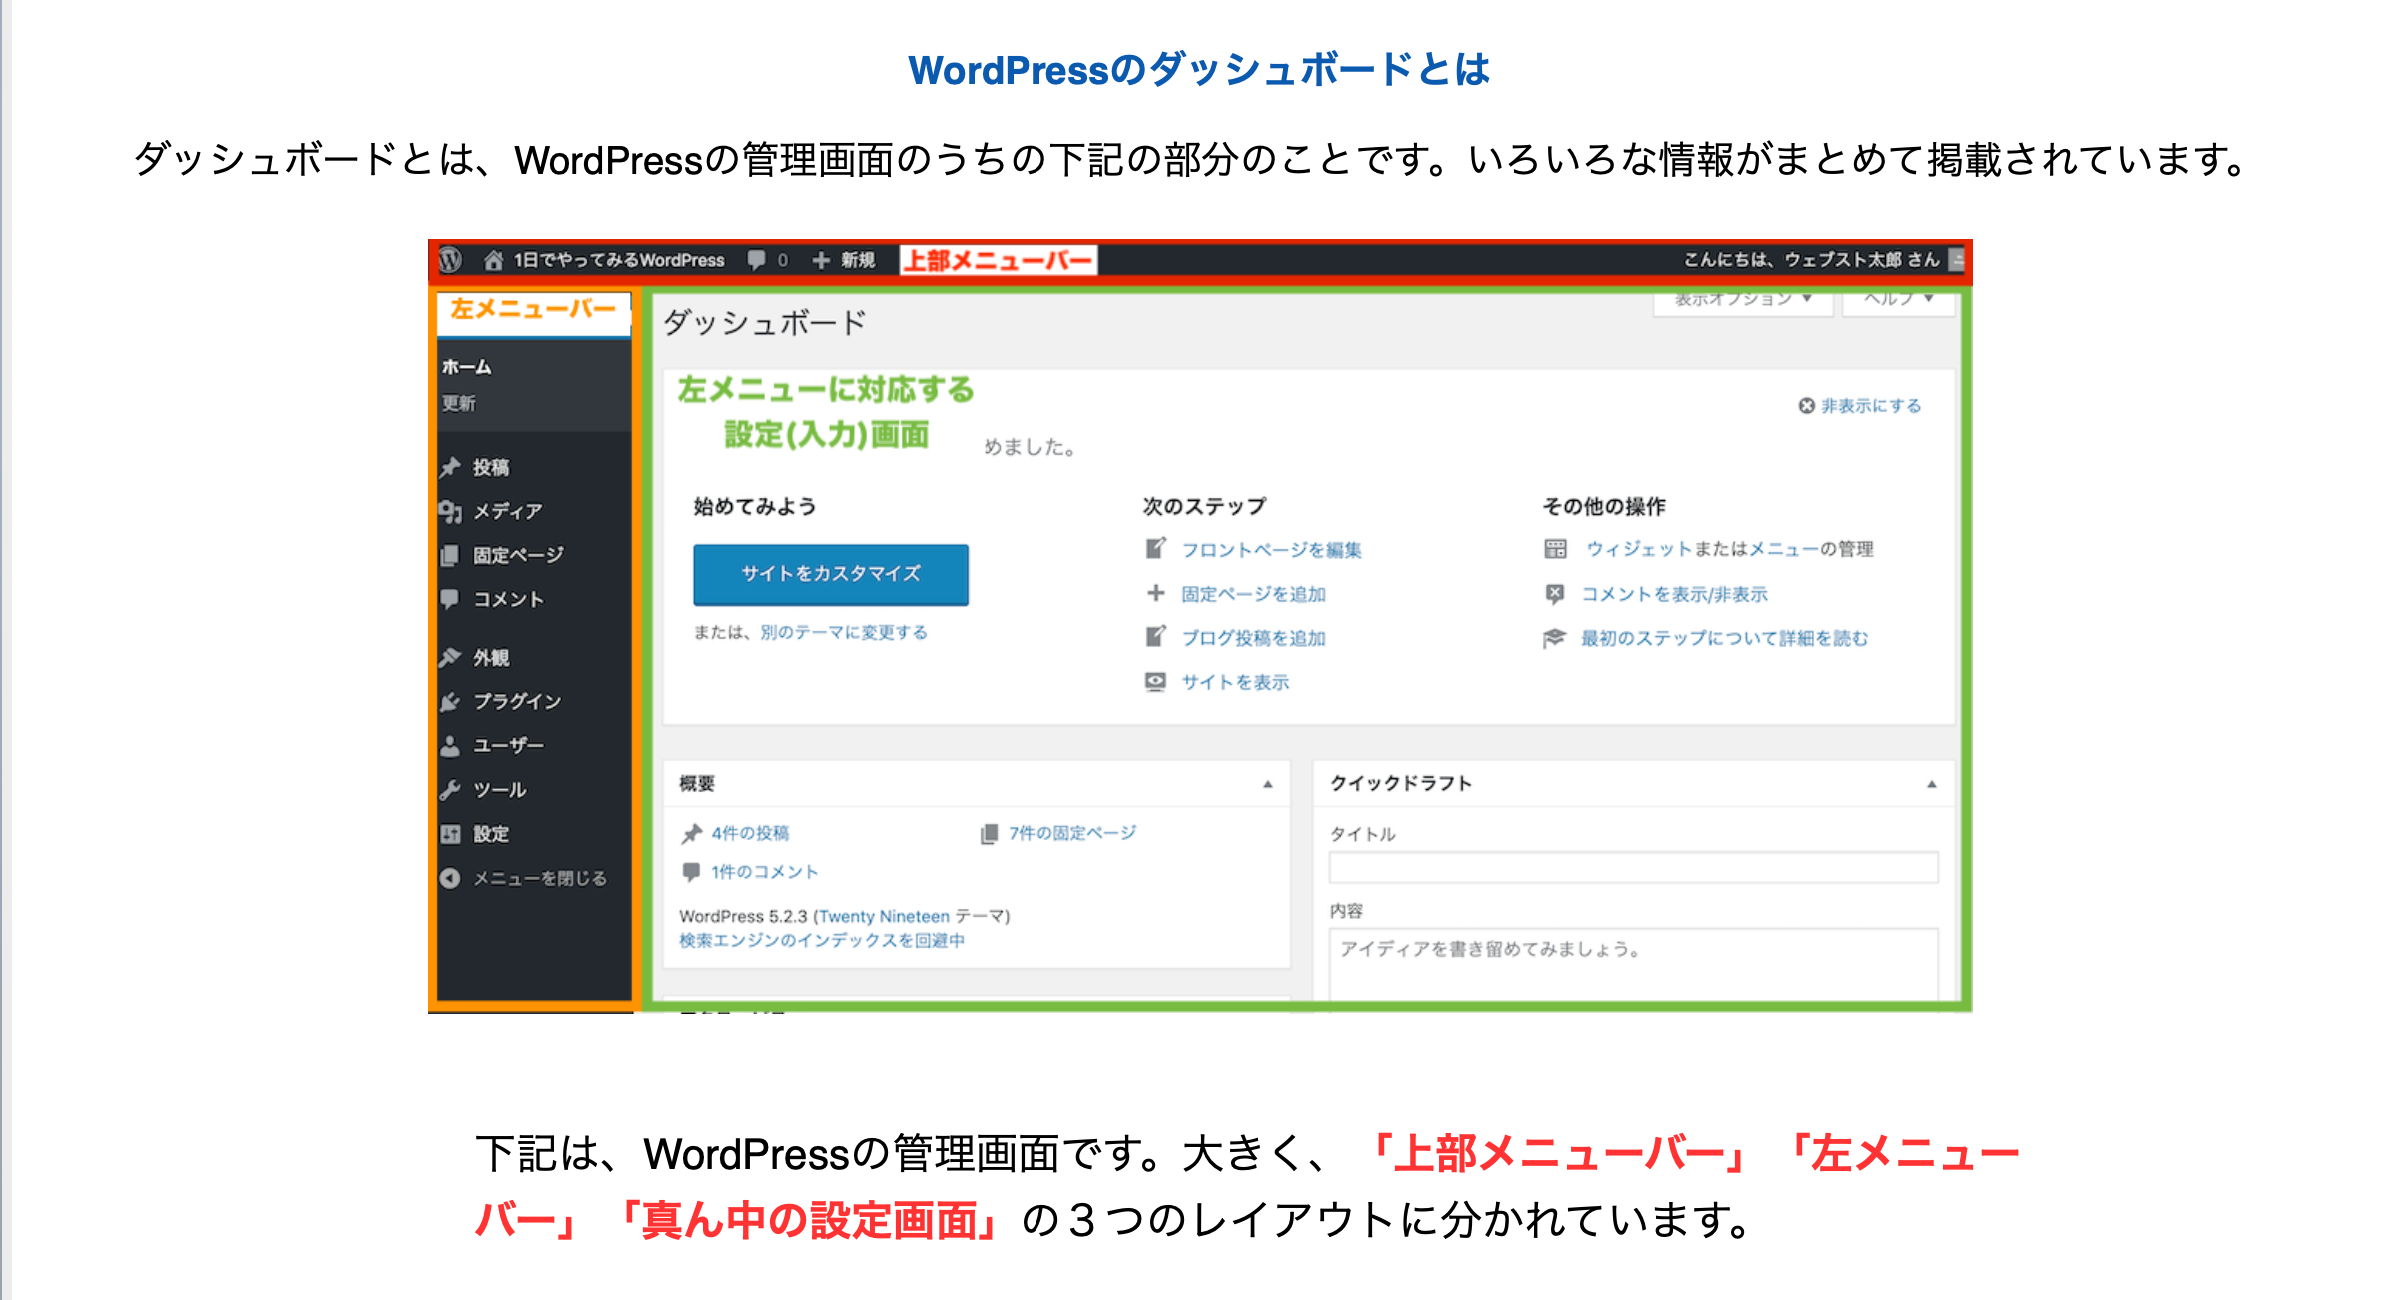Open ツール via the wrench icon
Image resolution: width=2388 pixels, height=1300 pixels.
[x=451, y=789]
